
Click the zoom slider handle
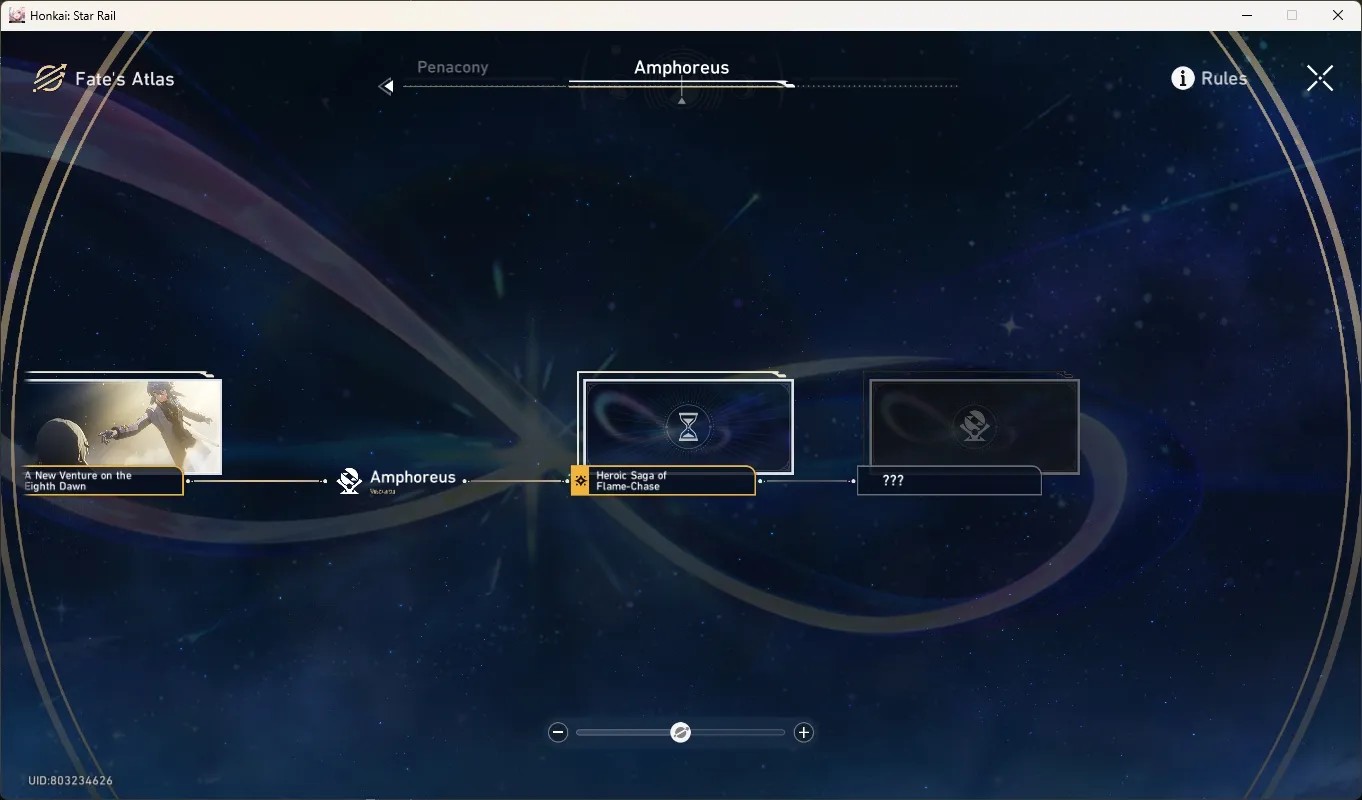point(680,733)
